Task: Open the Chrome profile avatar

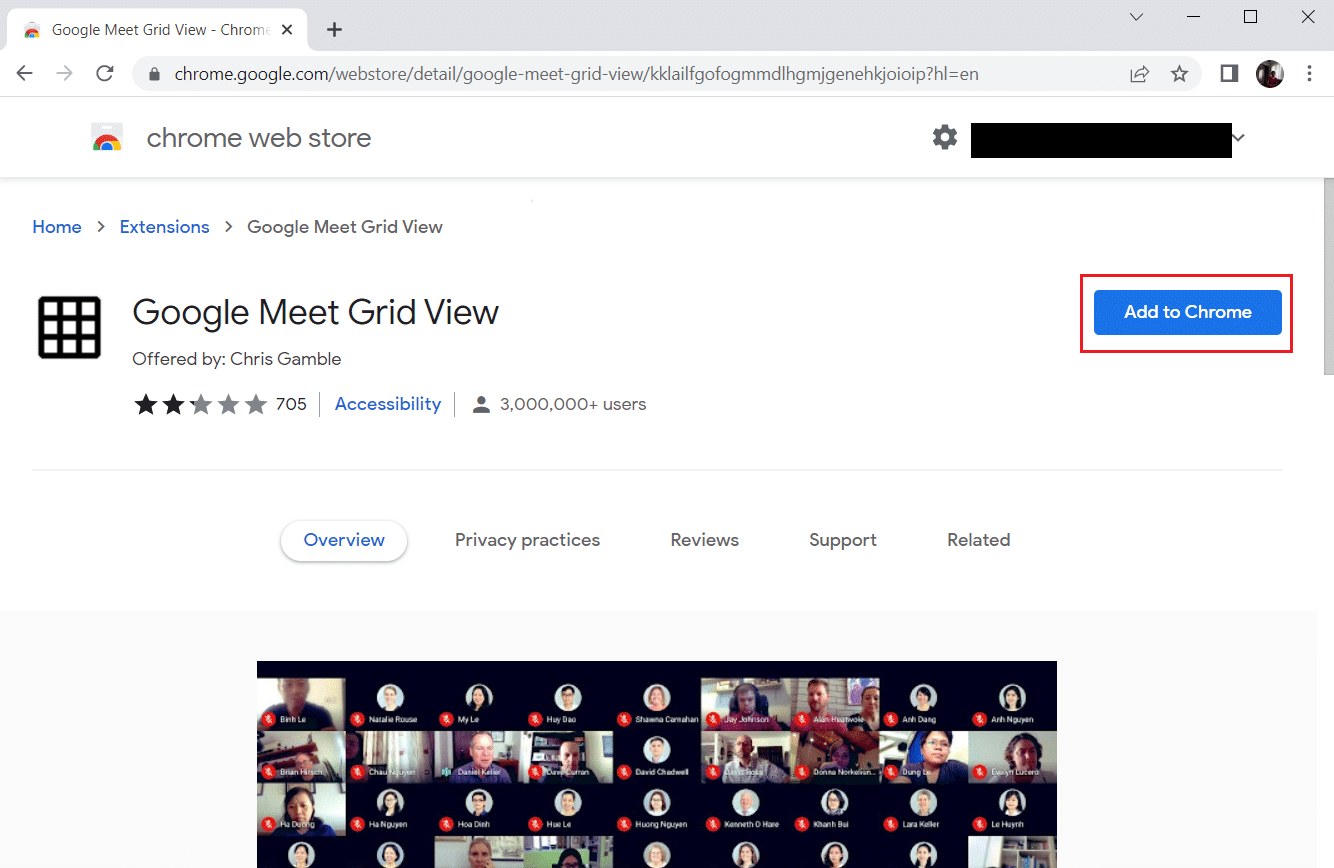Action: click(1270, 73)
